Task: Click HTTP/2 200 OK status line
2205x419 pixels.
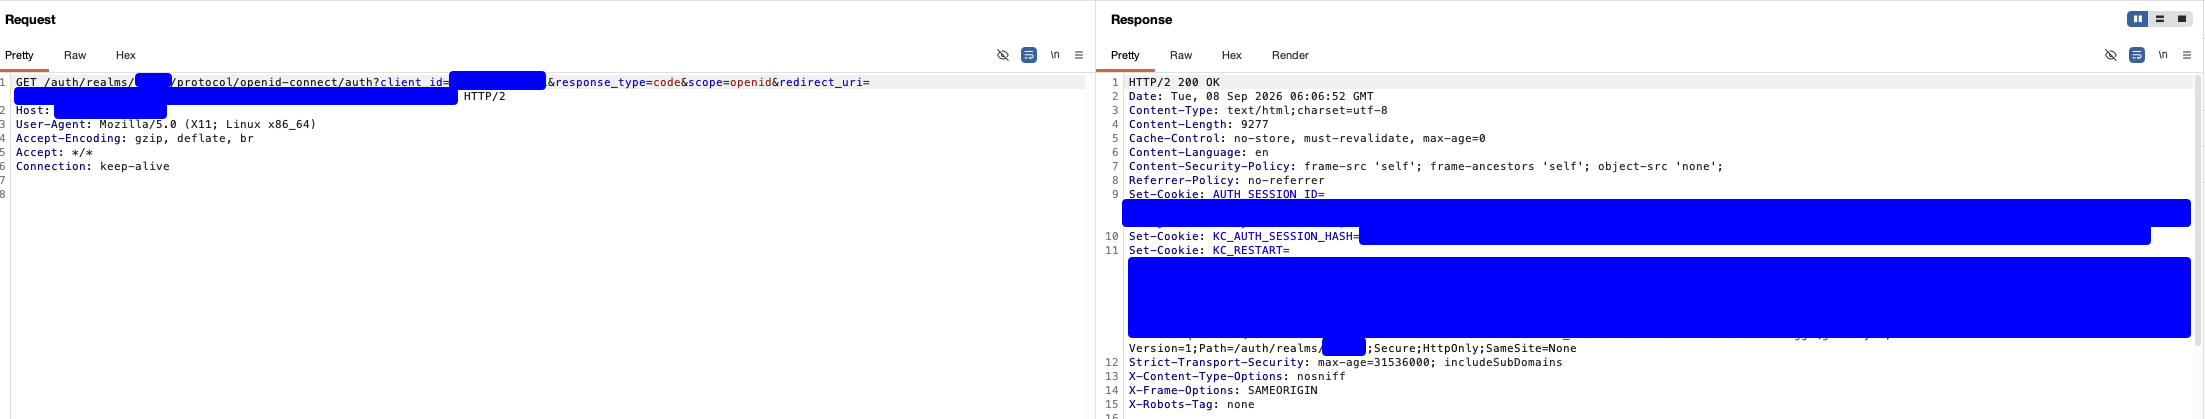Action: point(1174,82)
